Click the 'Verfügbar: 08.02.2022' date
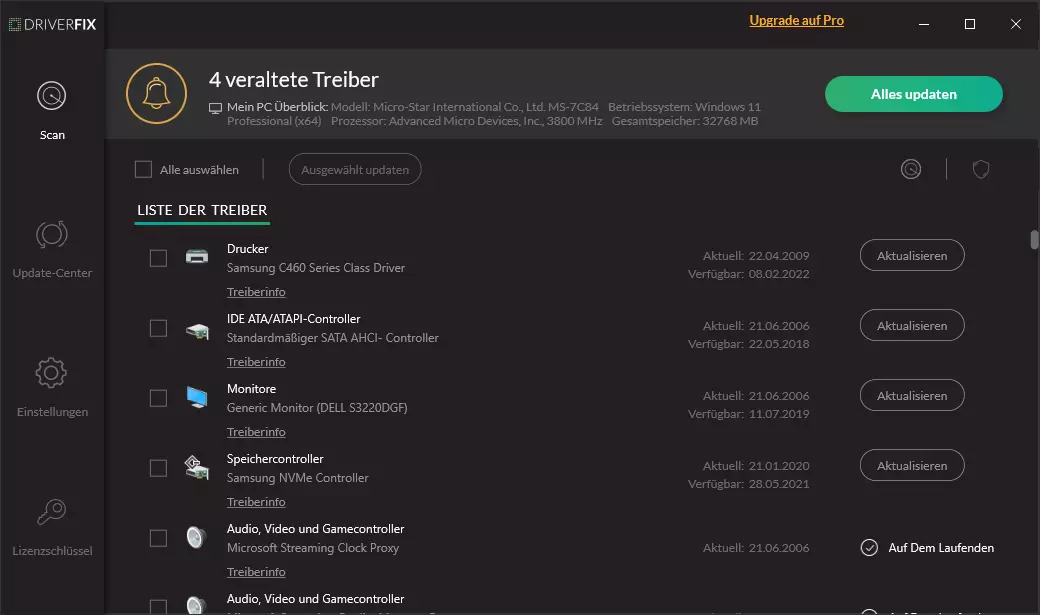This screenshot has width=1040, height=615. click(x=748, y=274)
